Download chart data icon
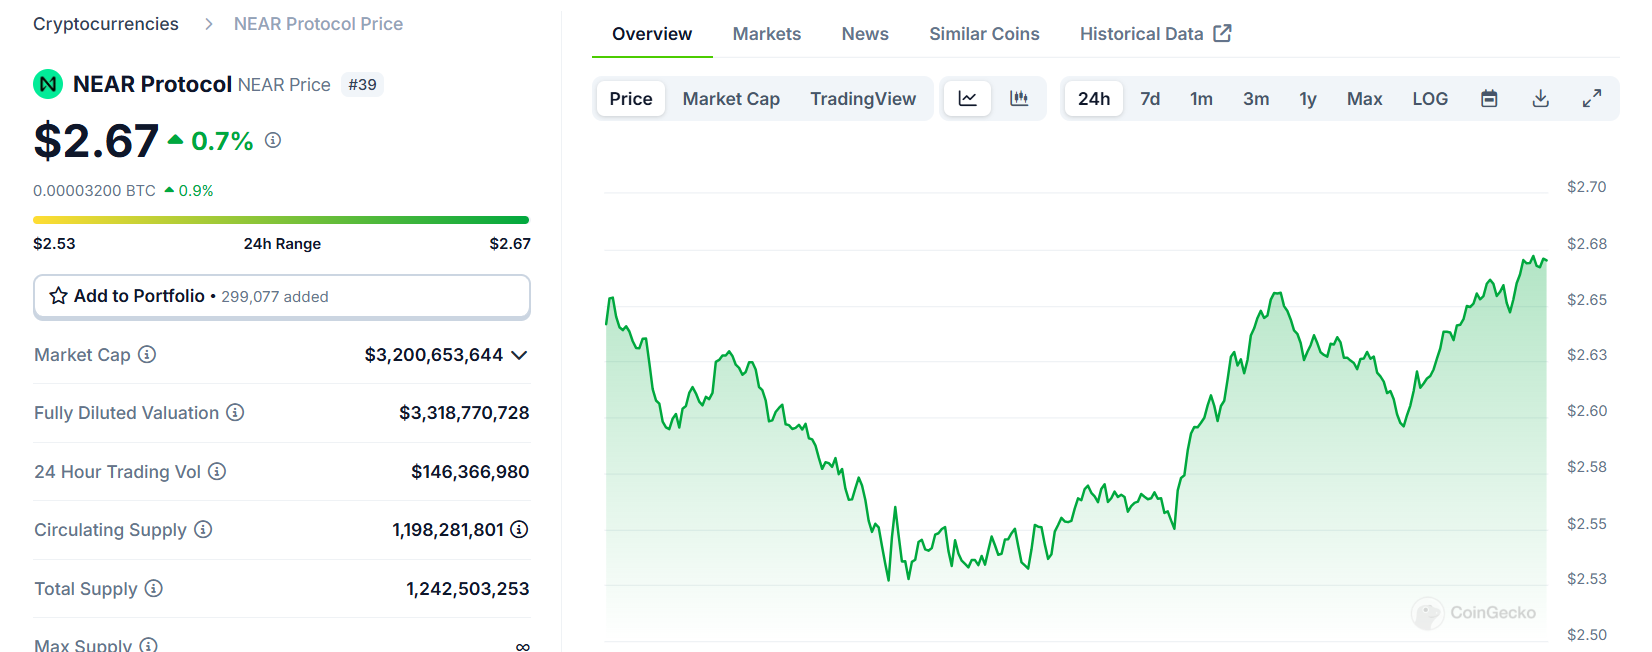This screenshot has height=652, width=1652. (x=1541, y=99)
